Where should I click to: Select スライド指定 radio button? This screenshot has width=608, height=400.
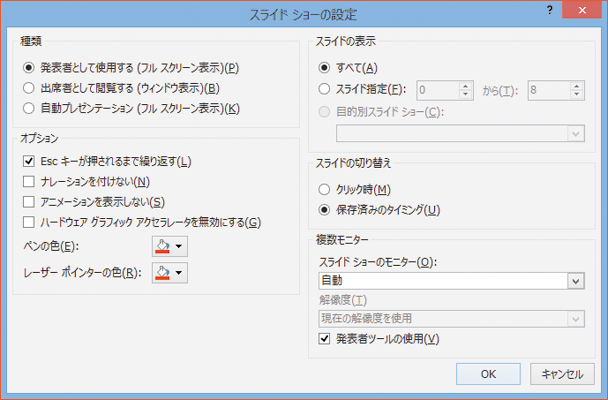click(324, 89)
